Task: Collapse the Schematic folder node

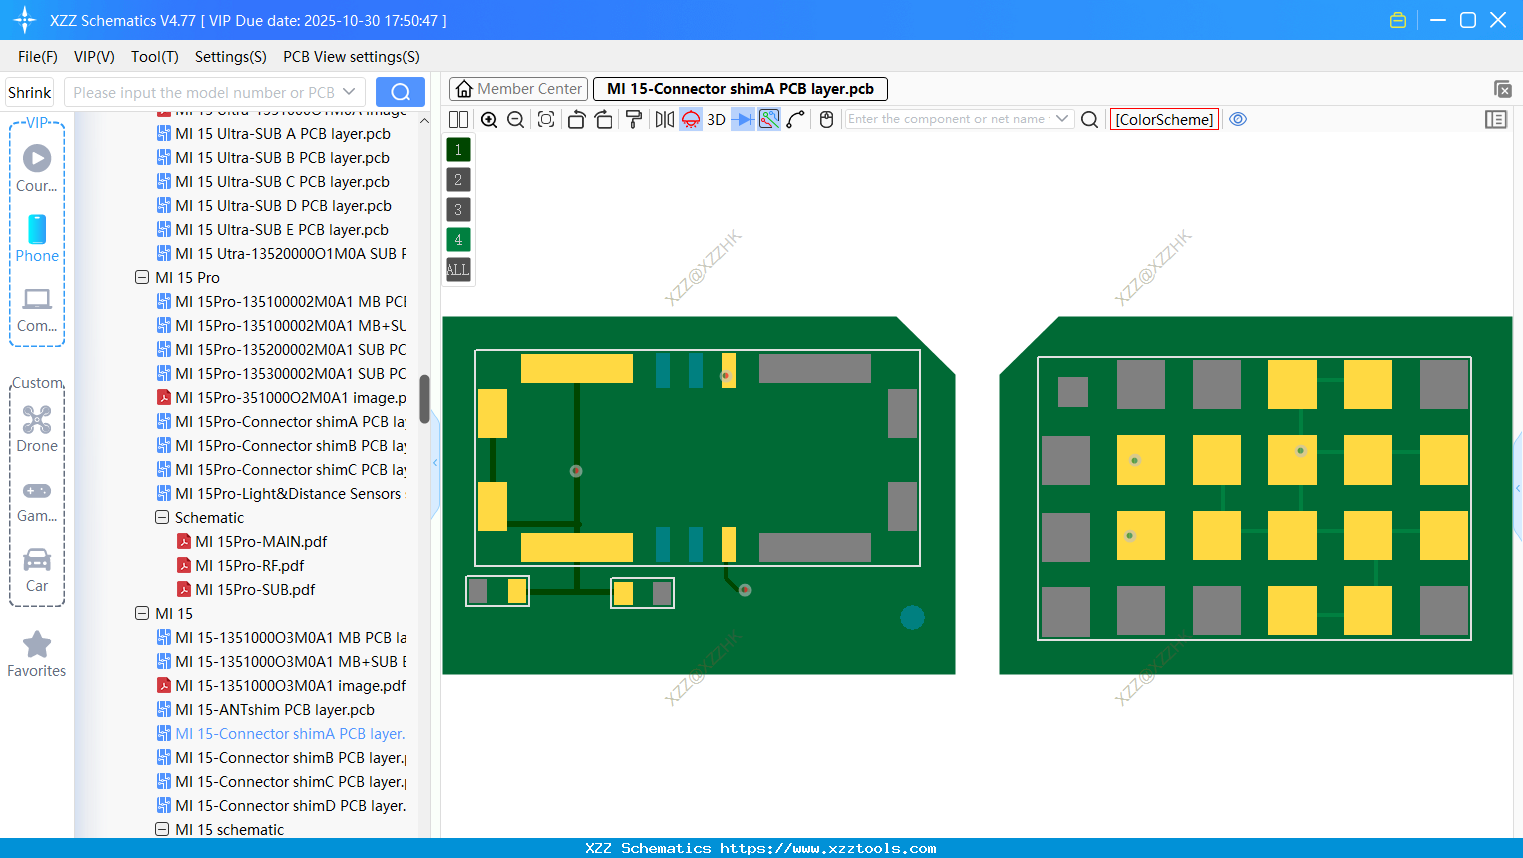Action: [162, 517]
